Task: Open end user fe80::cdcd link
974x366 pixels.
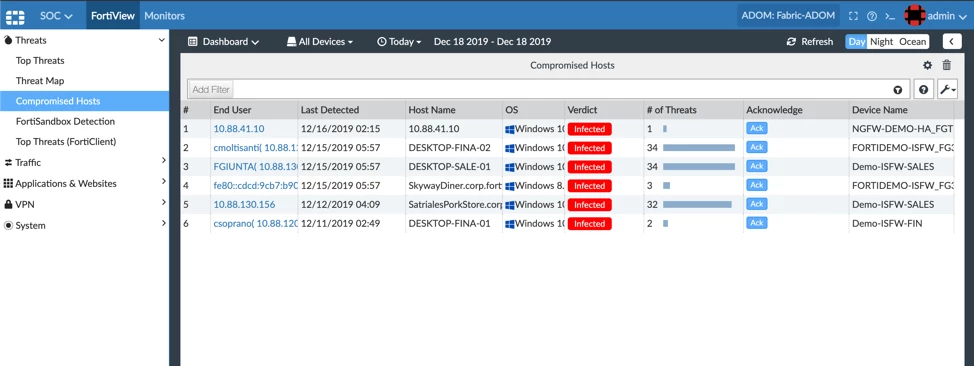Action: (x=255, y=186)
